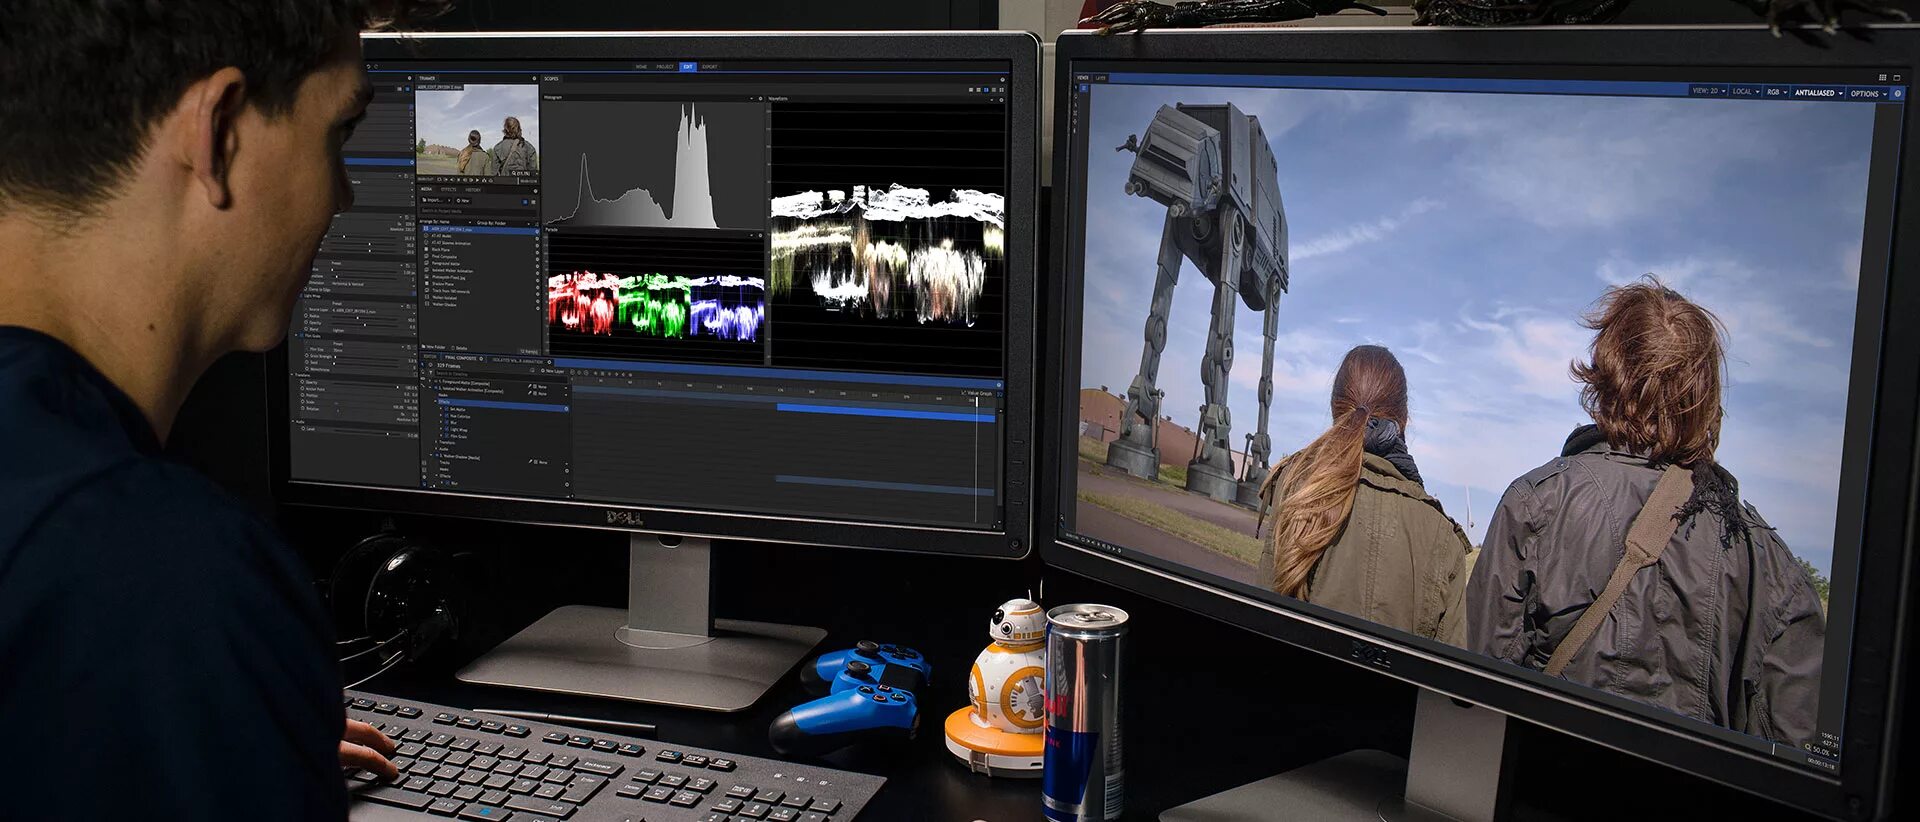
Task: Click New Folder below media list
Action: click(435, 347)
